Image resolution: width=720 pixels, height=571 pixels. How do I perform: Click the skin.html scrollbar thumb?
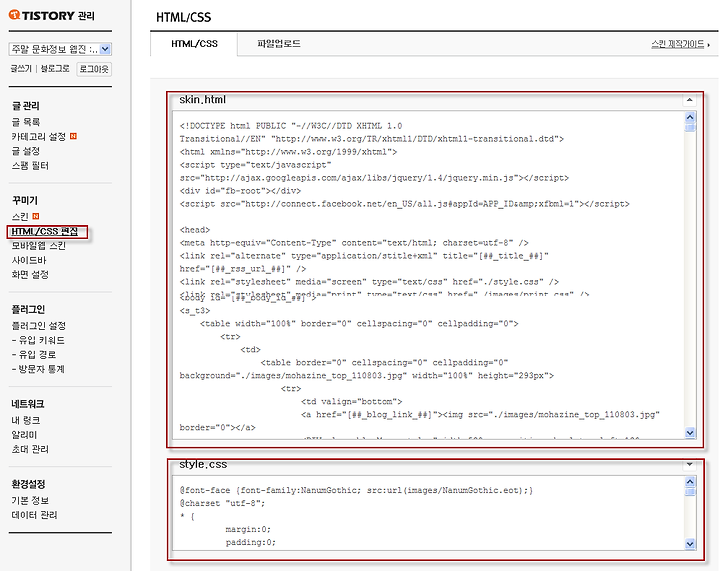[690, 127]
